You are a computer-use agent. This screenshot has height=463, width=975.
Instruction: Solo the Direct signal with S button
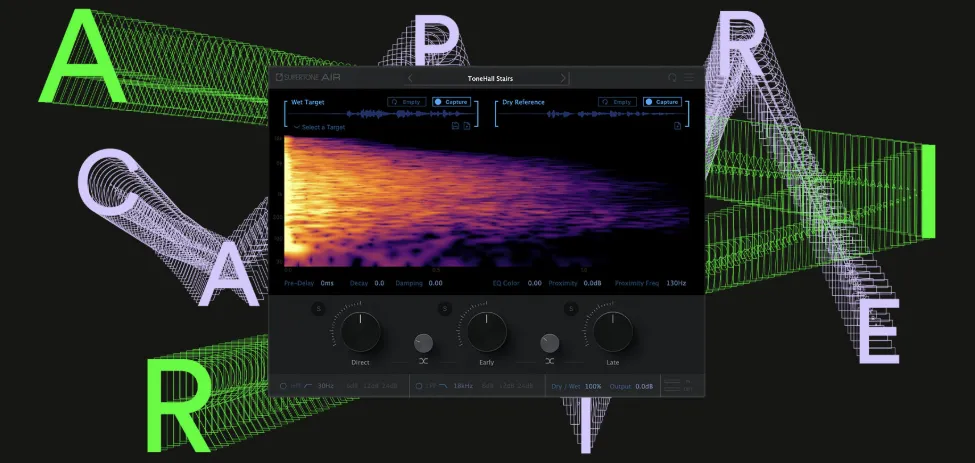(318, 309)
